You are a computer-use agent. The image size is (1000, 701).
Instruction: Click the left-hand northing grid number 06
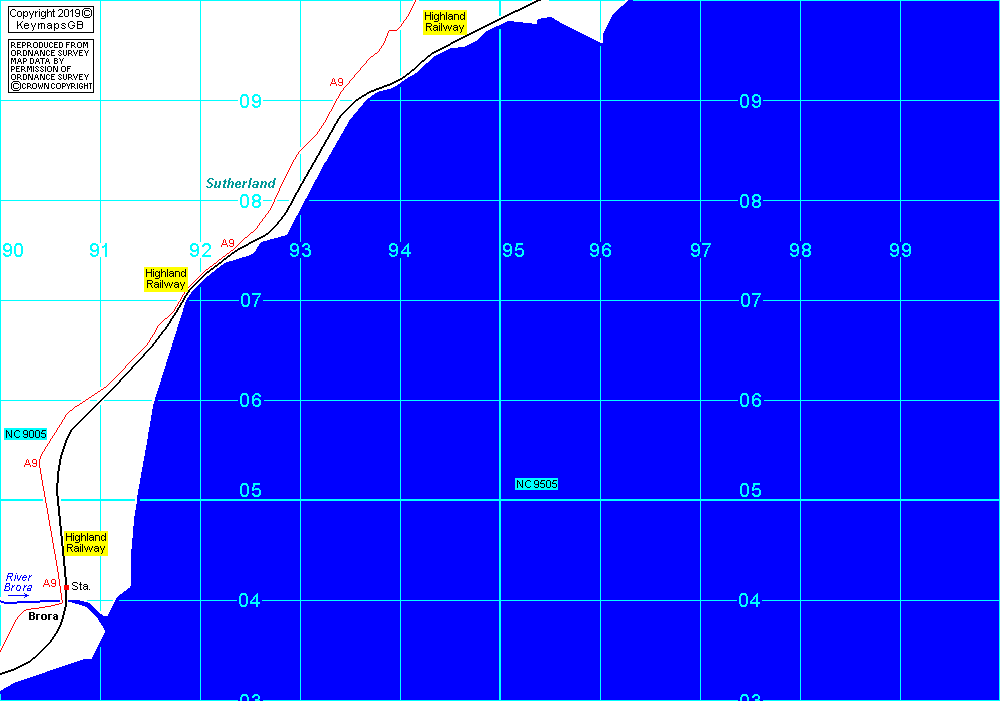(x=250, y=401)
